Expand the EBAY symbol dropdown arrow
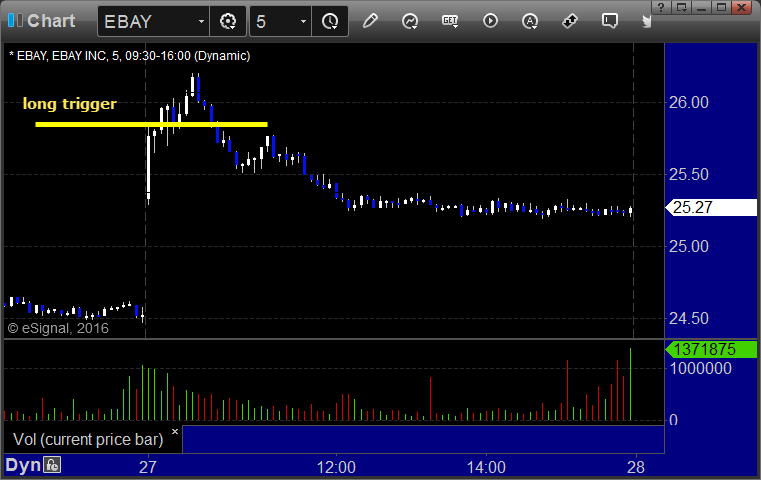The image size is (761, 480). [201, 21]
